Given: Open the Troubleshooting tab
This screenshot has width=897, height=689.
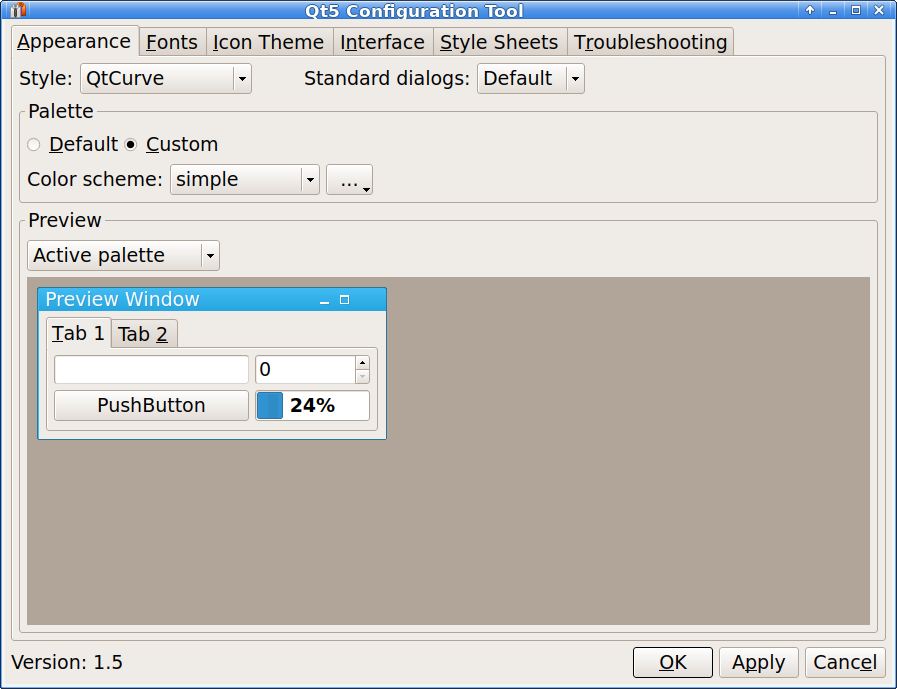Looking at the screenshot, I should coord(650,42).
